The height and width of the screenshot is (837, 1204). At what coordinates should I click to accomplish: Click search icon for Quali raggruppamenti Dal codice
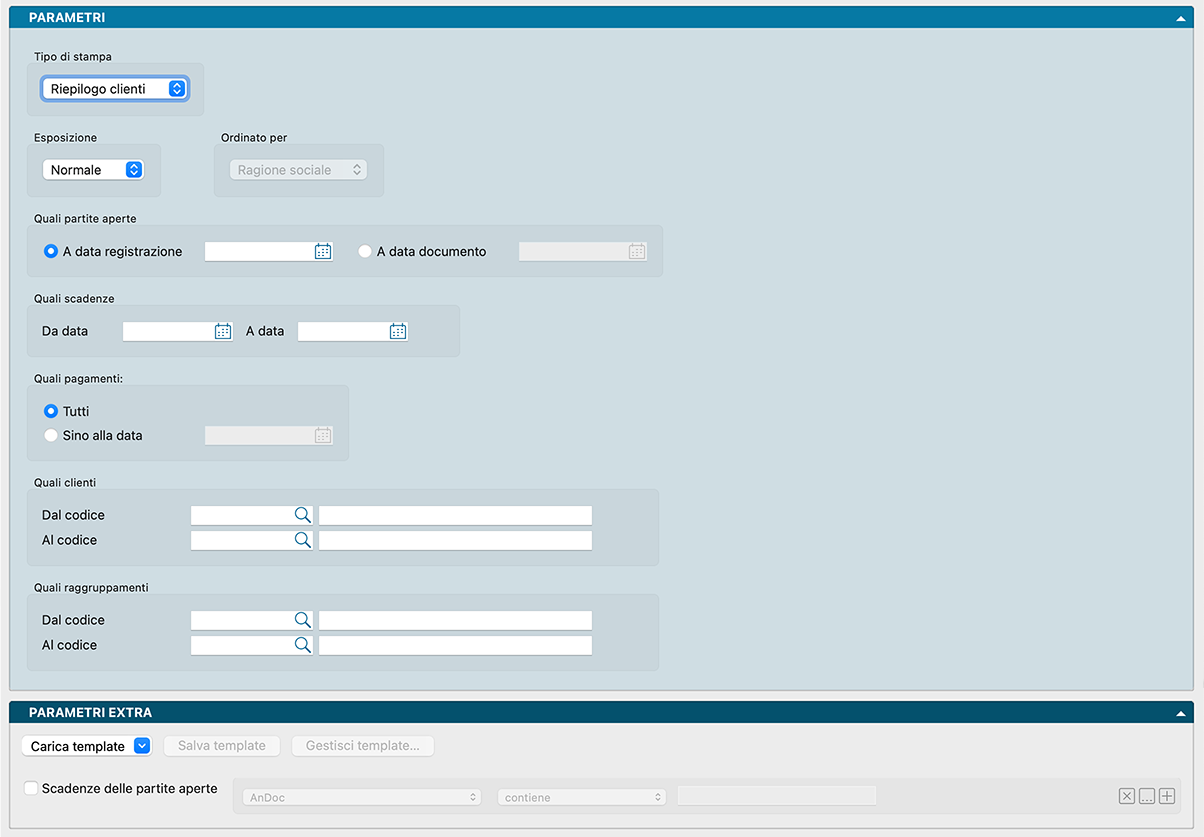[x=302, y=620]
